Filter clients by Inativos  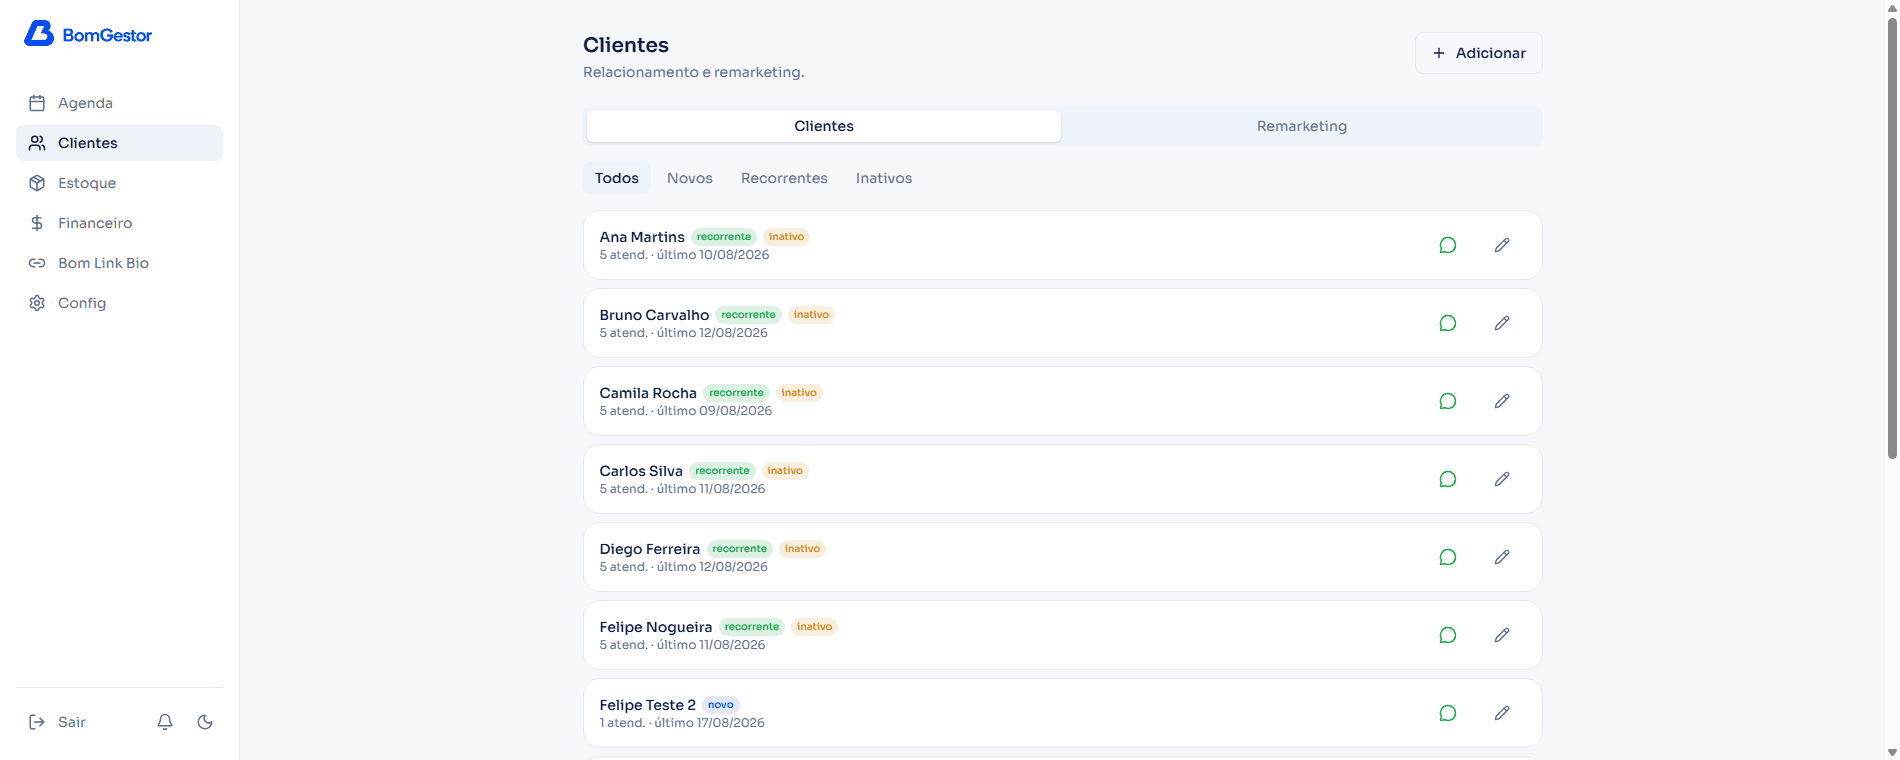[x=884, y=178]
